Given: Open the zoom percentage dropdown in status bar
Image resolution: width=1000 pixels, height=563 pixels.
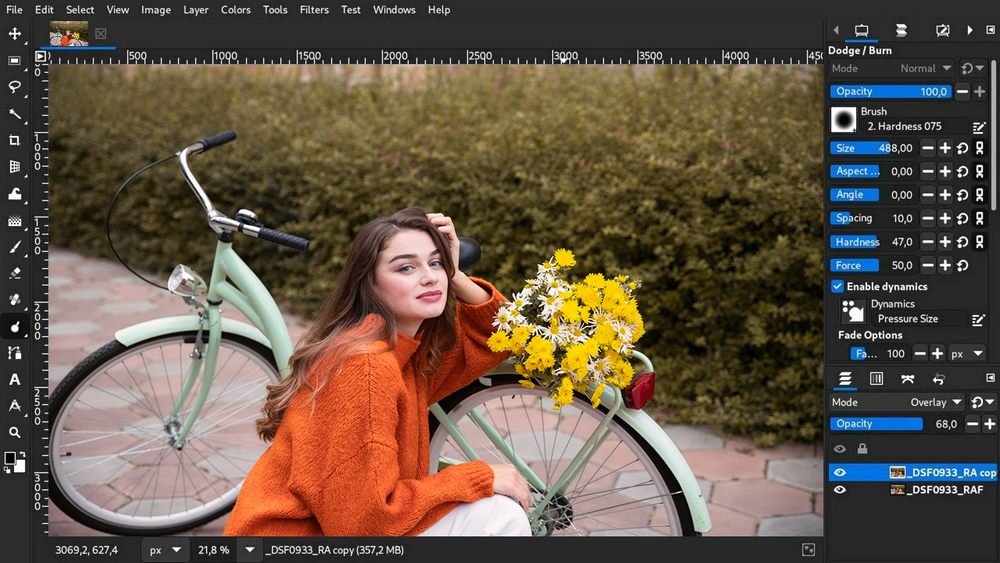Looking at the screenshot, I should (x=249, y=550).
